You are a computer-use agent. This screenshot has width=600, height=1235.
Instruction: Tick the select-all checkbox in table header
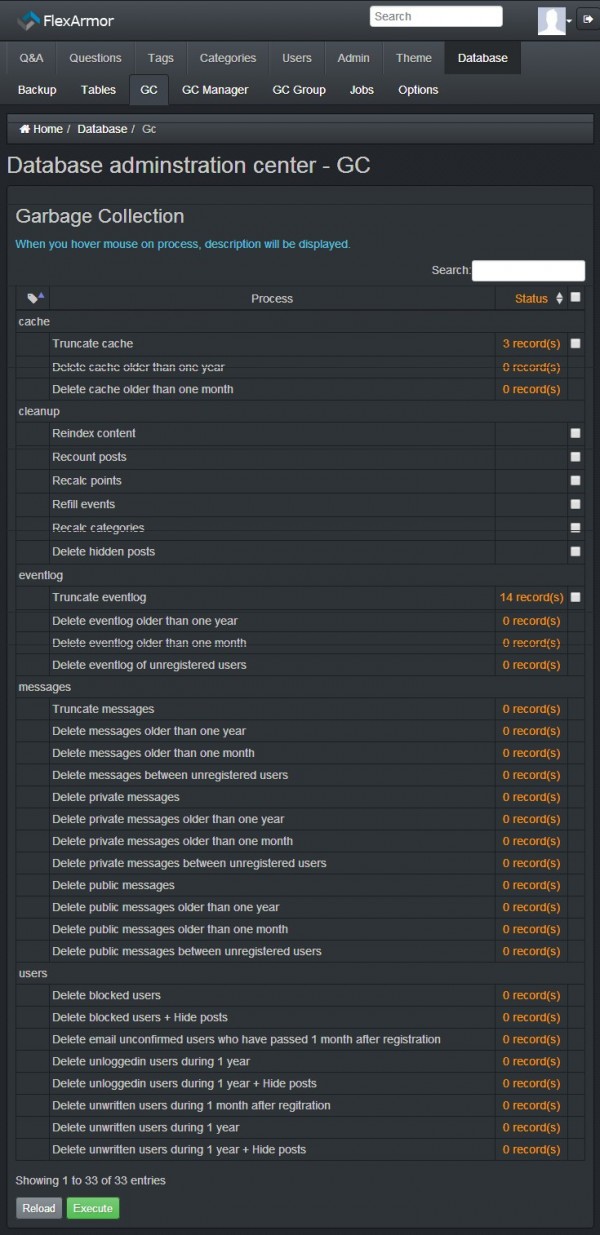point(575,297)
